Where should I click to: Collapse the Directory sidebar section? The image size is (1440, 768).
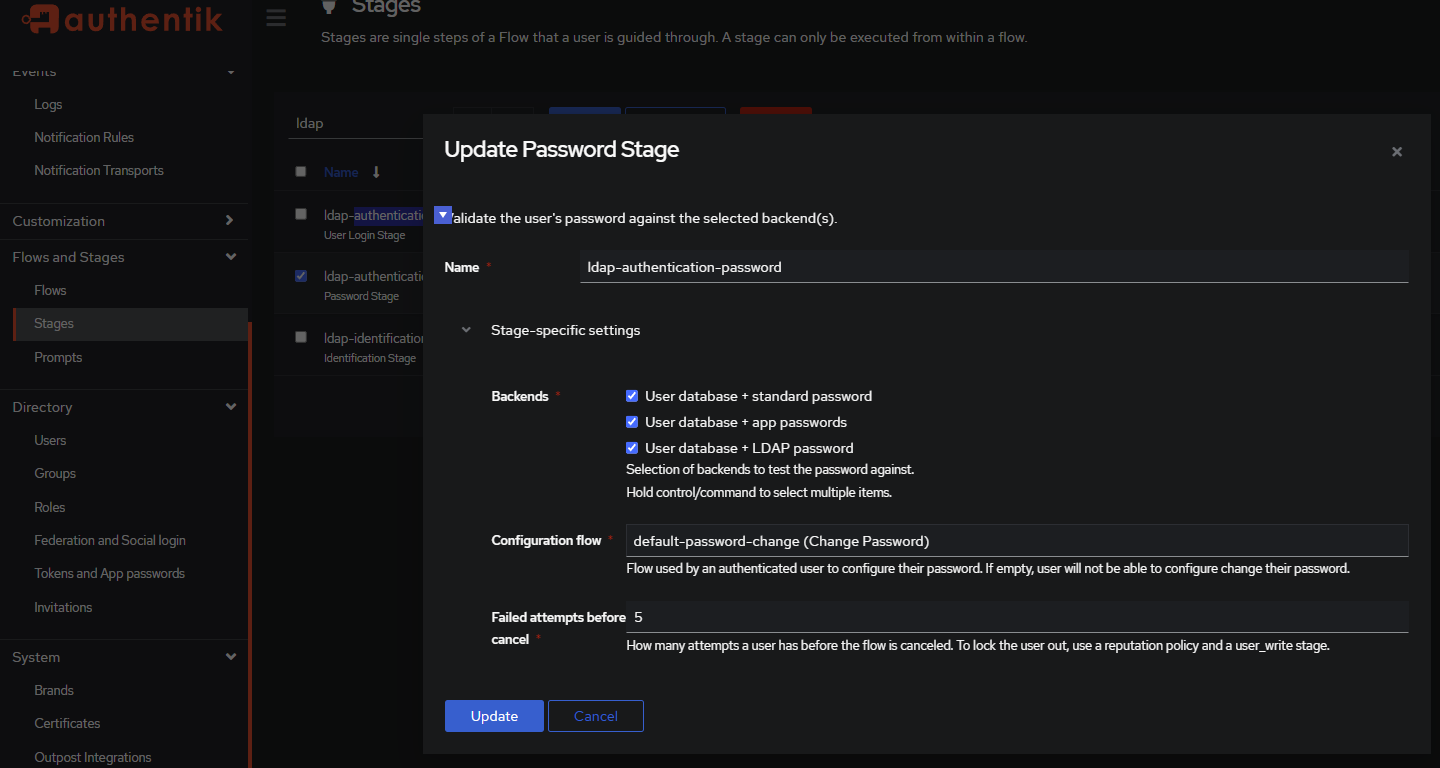[231, 407]
